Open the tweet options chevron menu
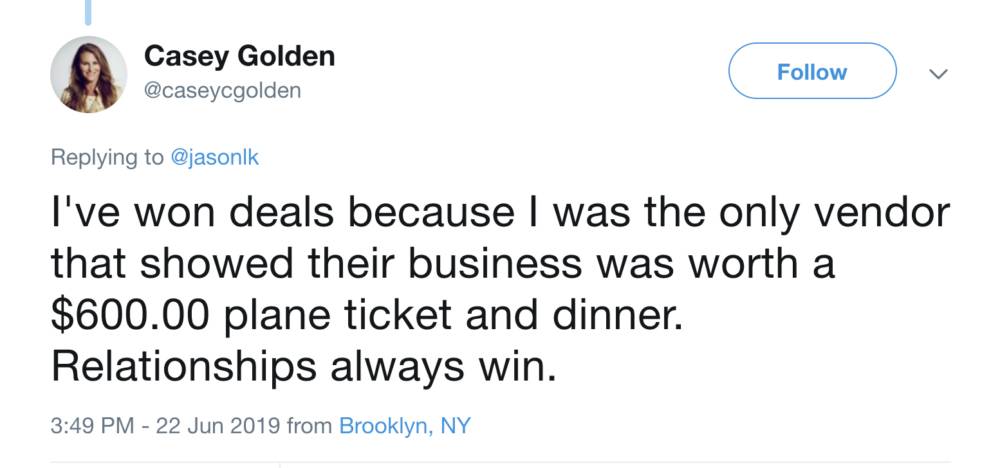The width and height of the screenshot is (1000, 468). (937, 74)
